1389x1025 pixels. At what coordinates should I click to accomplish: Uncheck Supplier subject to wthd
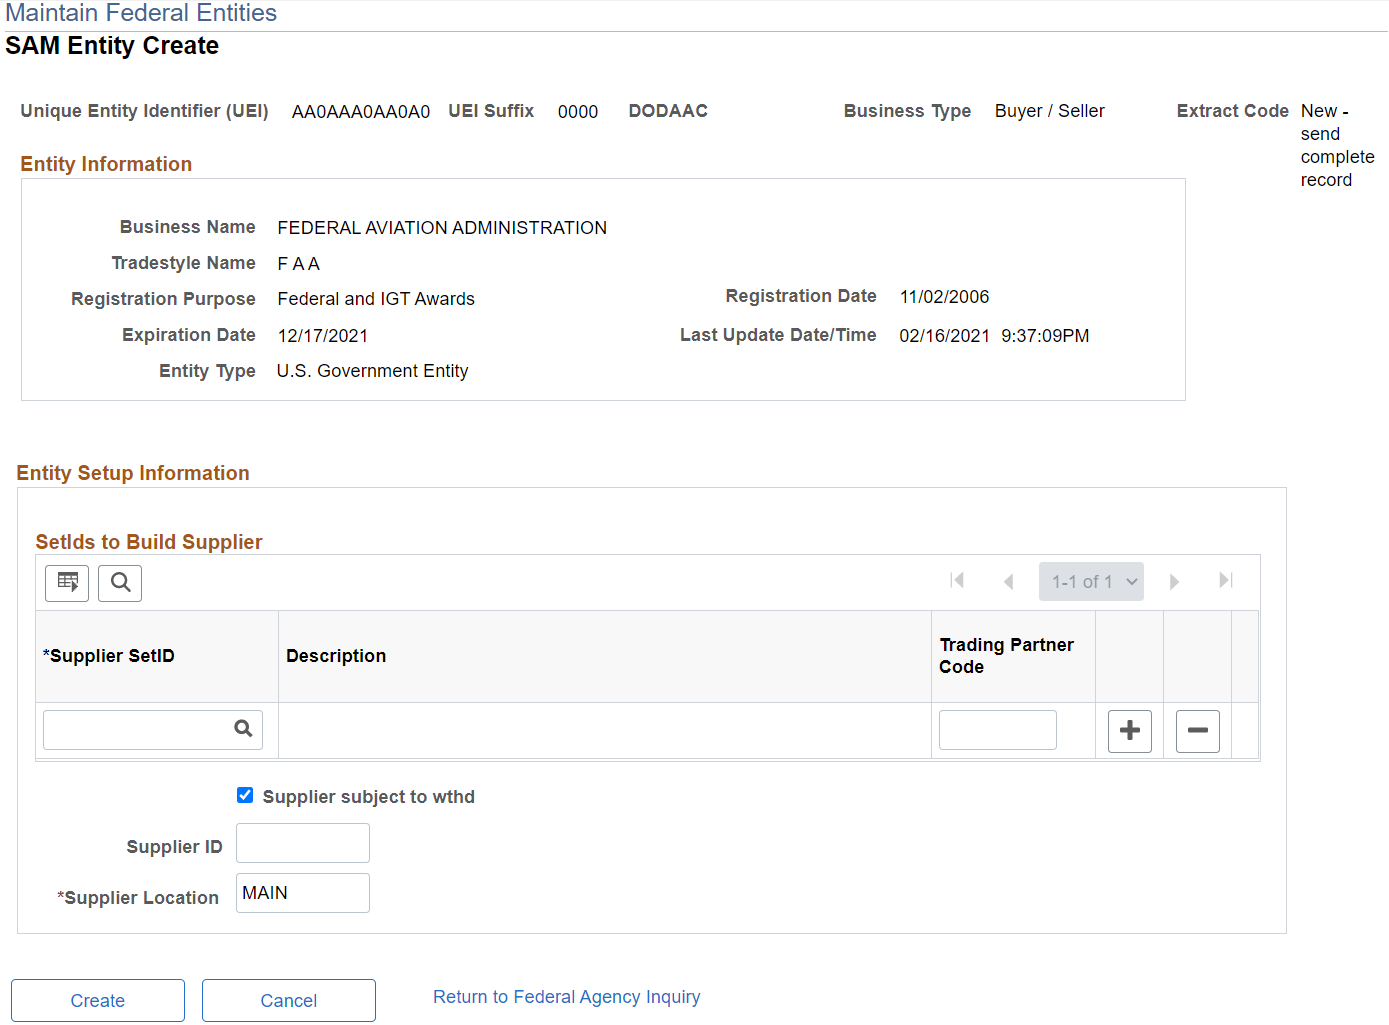245,796
